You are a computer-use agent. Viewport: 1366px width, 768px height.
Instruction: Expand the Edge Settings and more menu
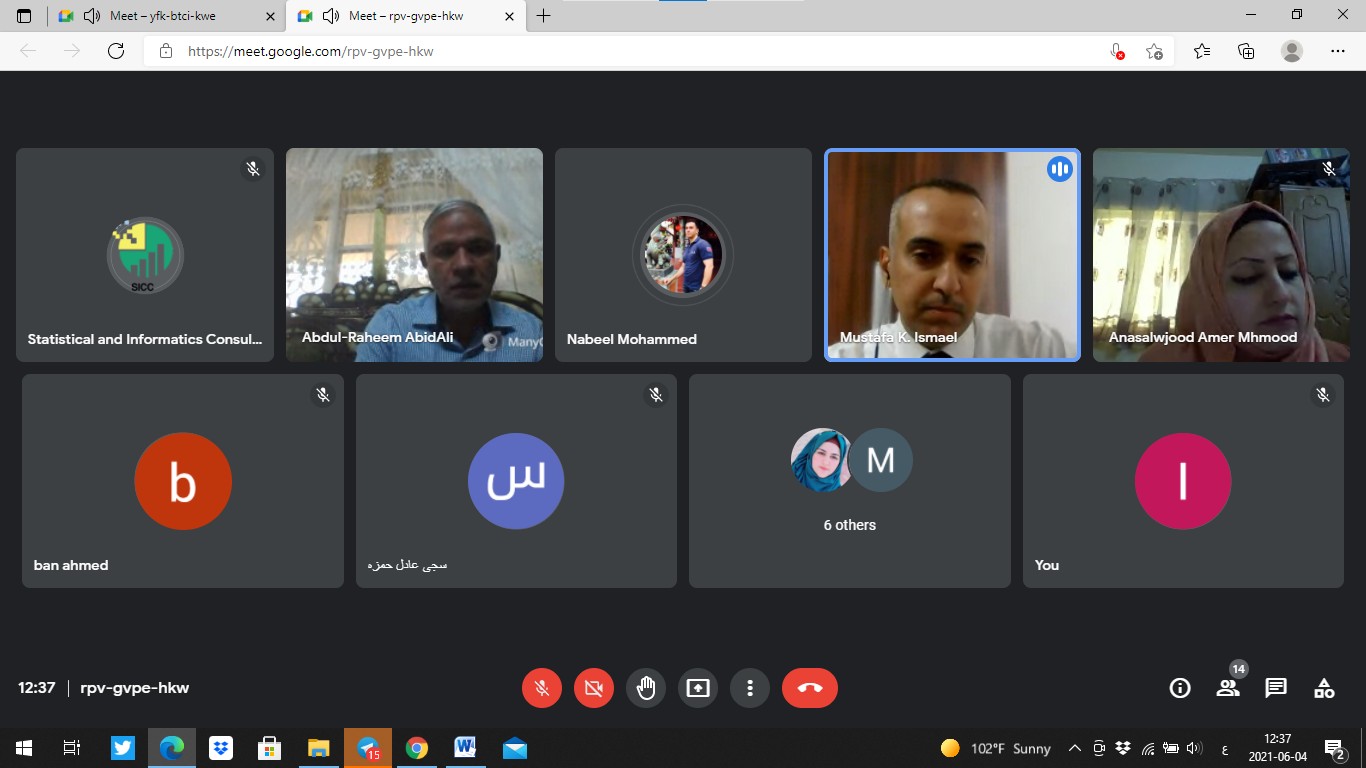pos(1338,51)
